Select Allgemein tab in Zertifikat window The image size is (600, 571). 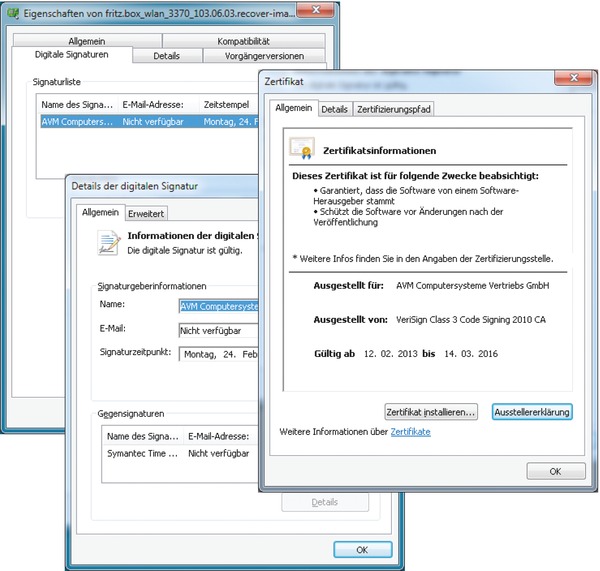(x=293, y=108)
